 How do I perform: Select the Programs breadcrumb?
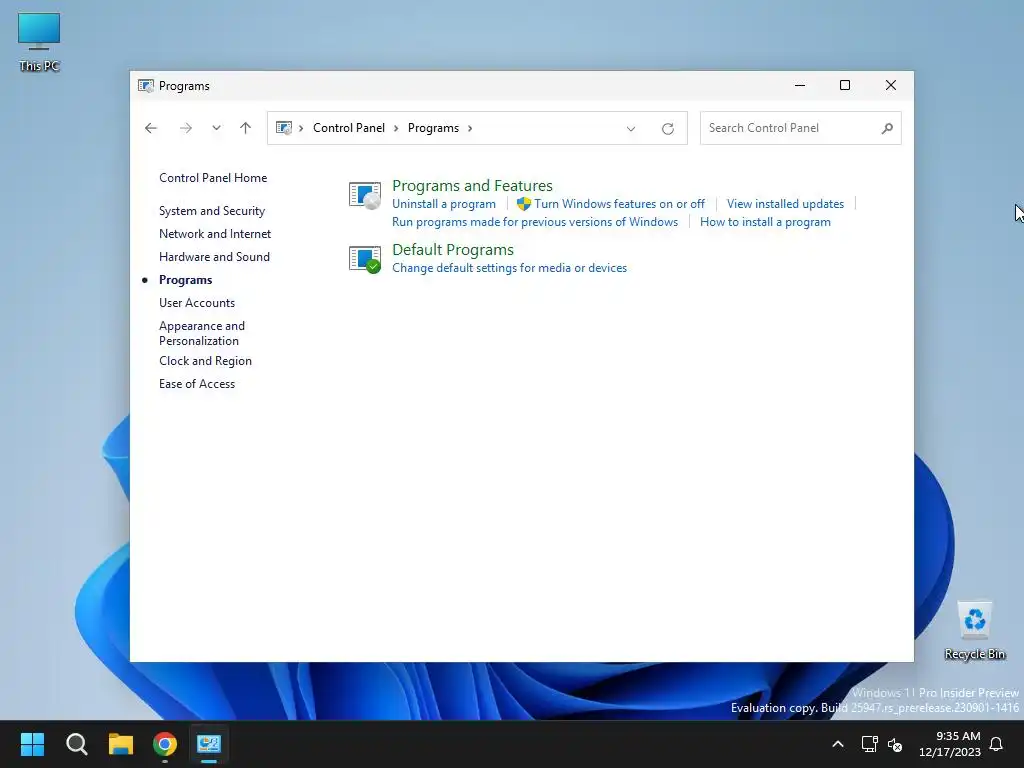[x=433, y=128]
